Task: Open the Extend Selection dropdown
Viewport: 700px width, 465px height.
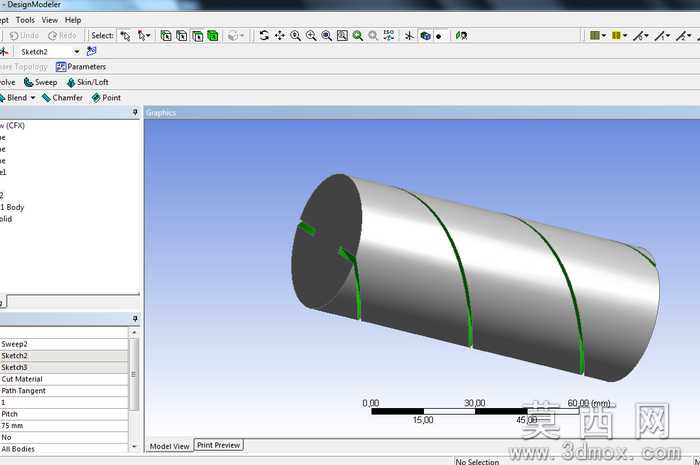Action: pyautogui.click(x=235, y=36)
